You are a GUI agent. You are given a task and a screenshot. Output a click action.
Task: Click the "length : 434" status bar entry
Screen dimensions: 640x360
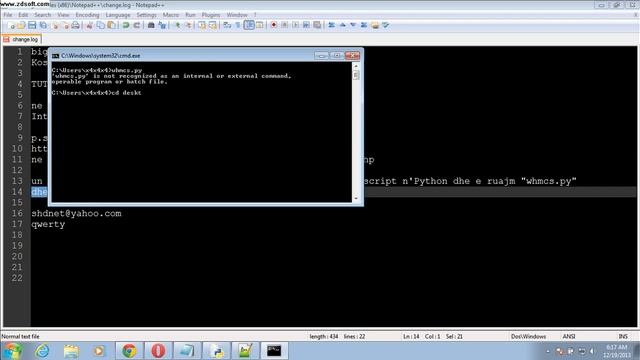click(x=324, y=336)
